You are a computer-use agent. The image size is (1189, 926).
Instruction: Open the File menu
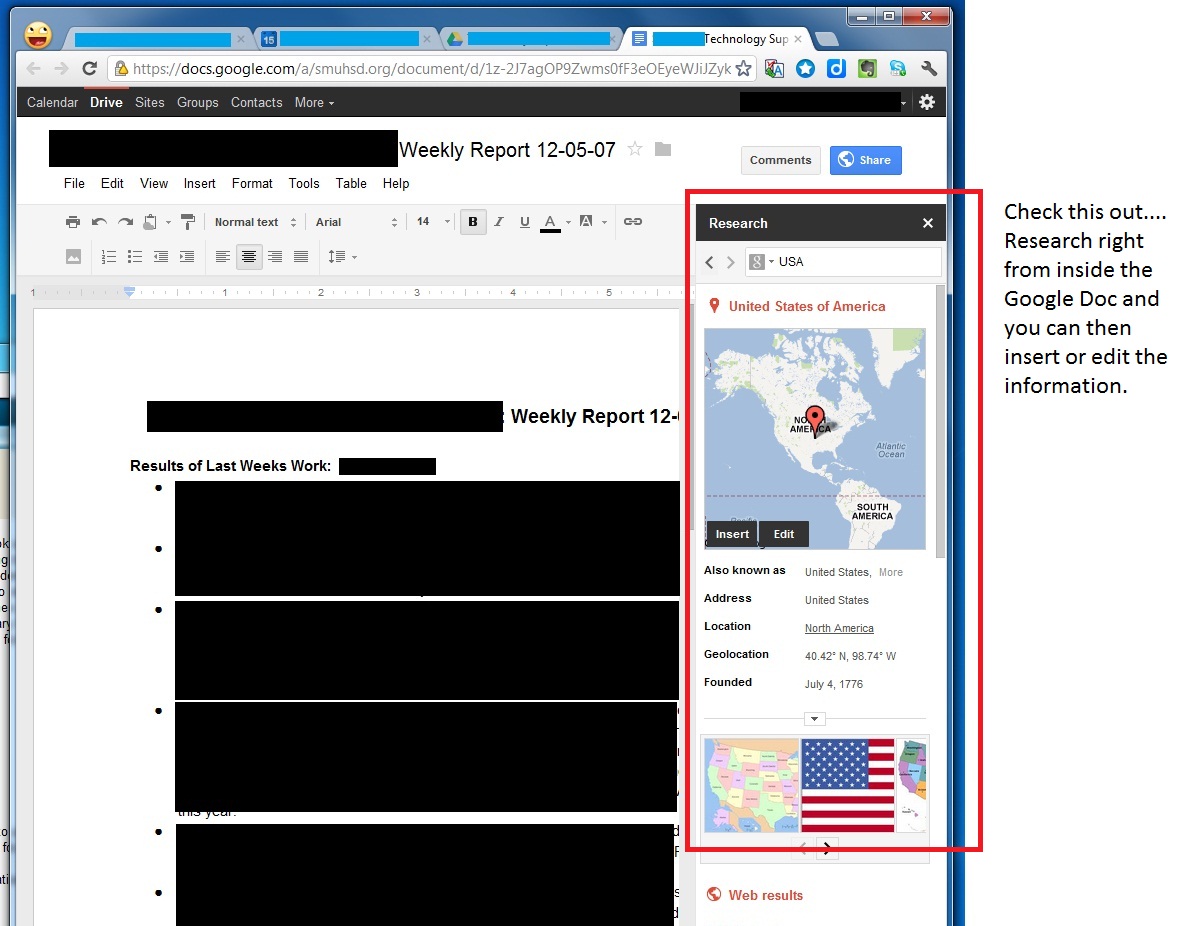point(74,184)
